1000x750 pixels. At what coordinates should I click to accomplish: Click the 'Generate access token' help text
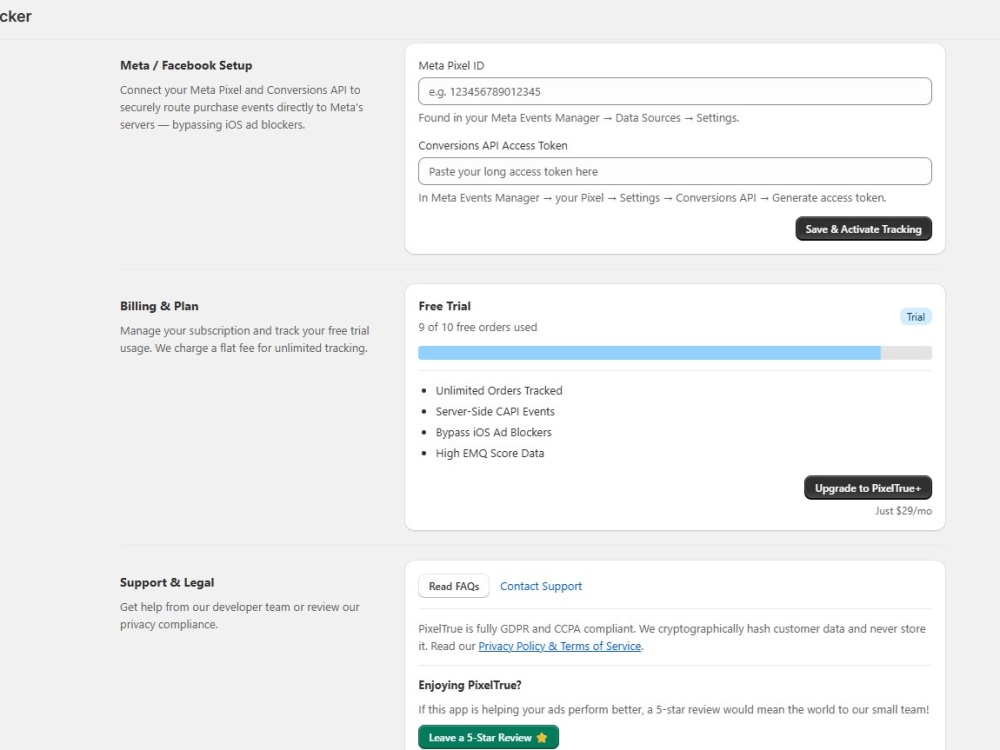652,198
